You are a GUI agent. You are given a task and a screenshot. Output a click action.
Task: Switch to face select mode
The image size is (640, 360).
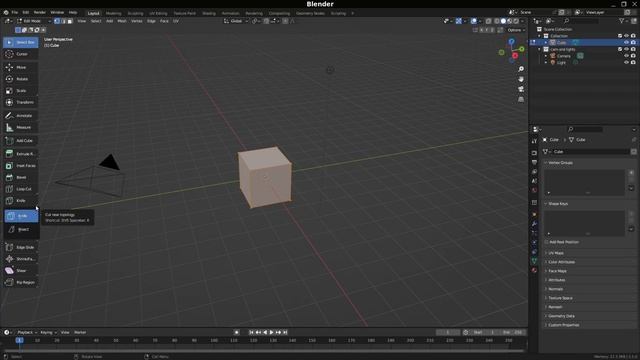click(x=70, y=21)
